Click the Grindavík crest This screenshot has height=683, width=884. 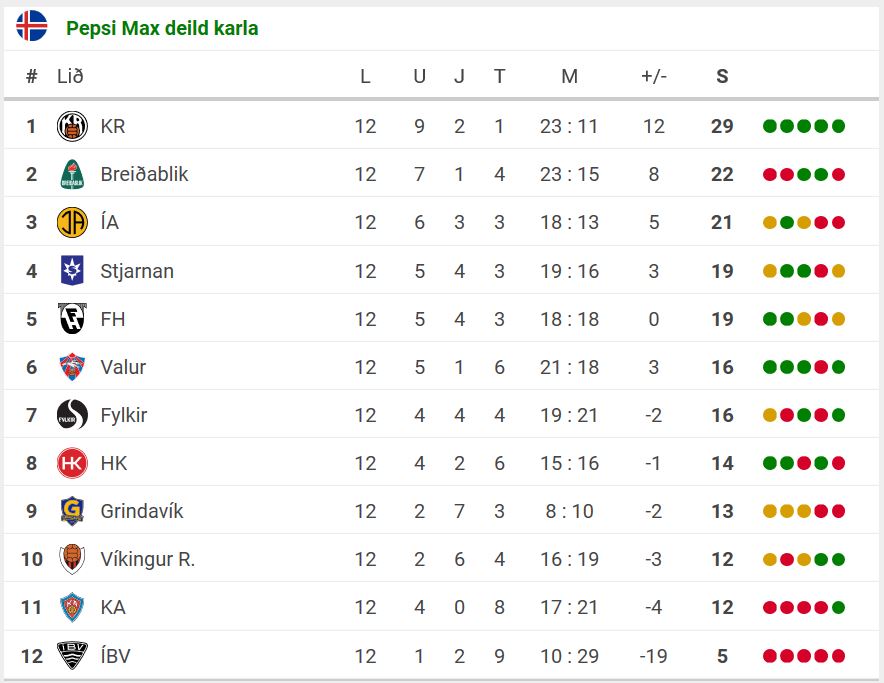click(72, 511)
